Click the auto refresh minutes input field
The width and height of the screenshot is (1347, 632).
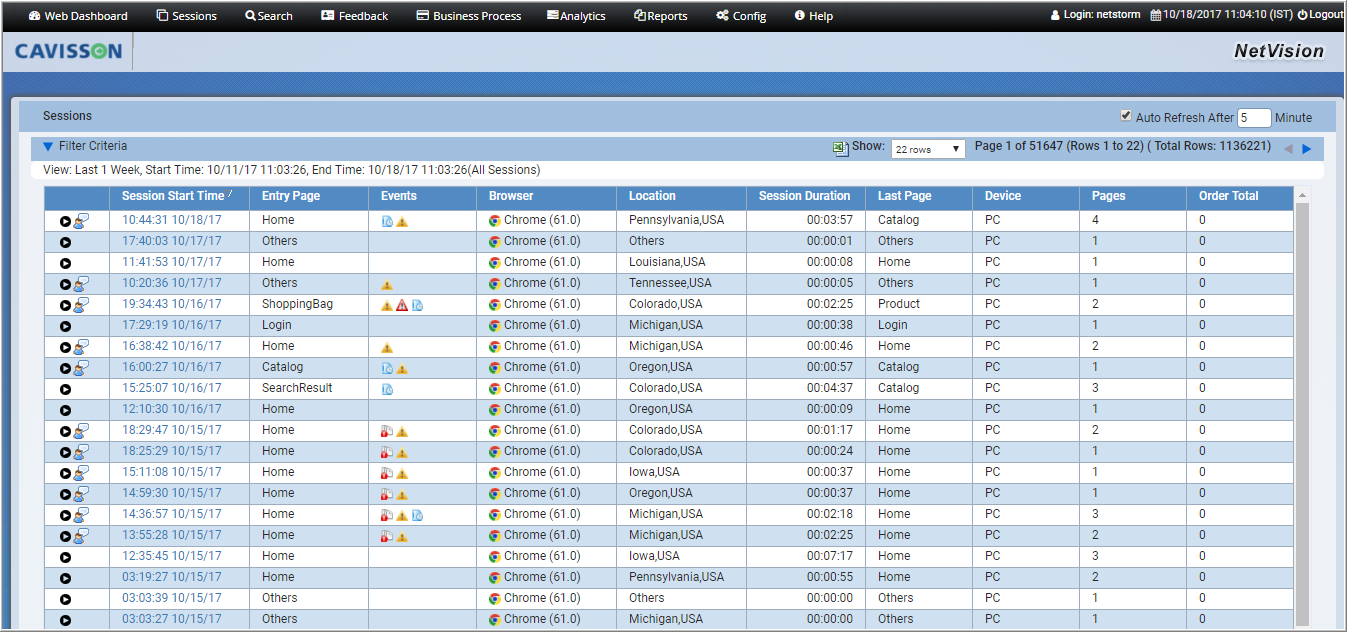(1254, 118)
